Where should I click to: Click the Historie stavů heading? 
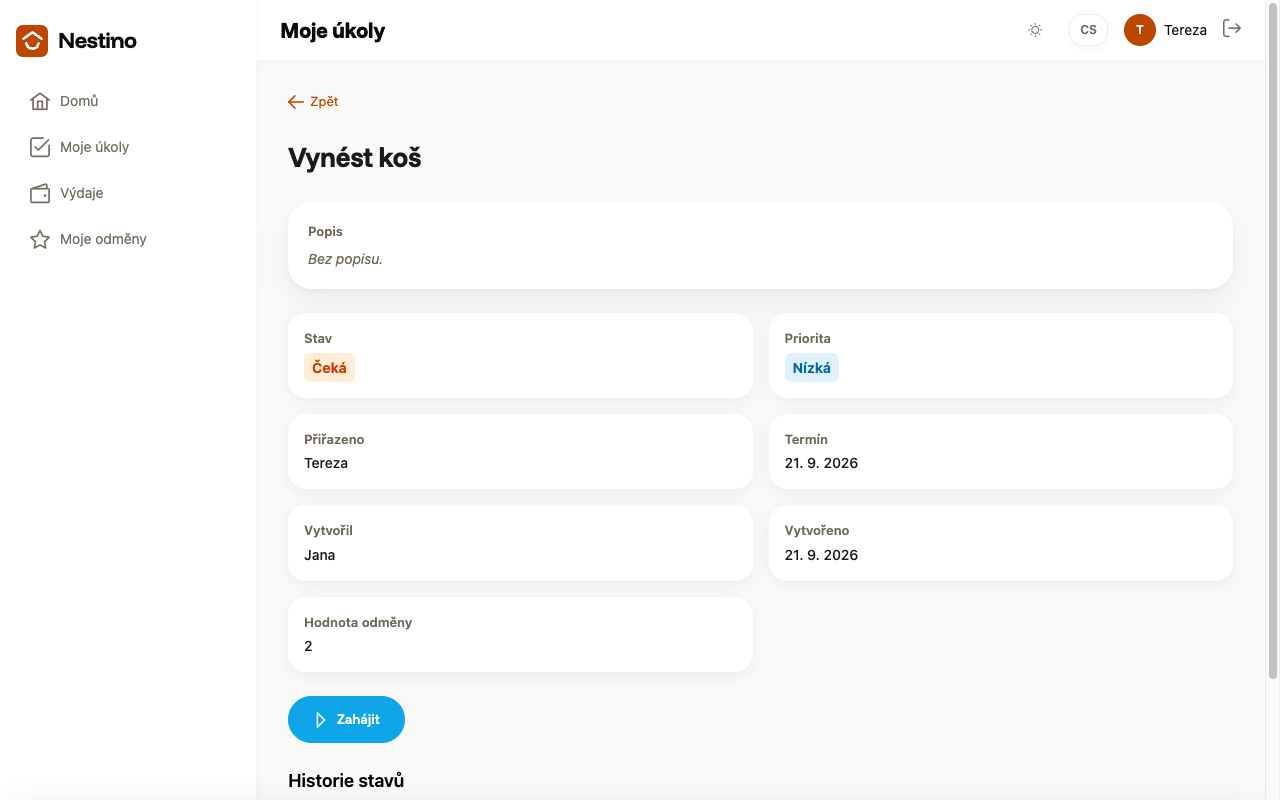346,781
